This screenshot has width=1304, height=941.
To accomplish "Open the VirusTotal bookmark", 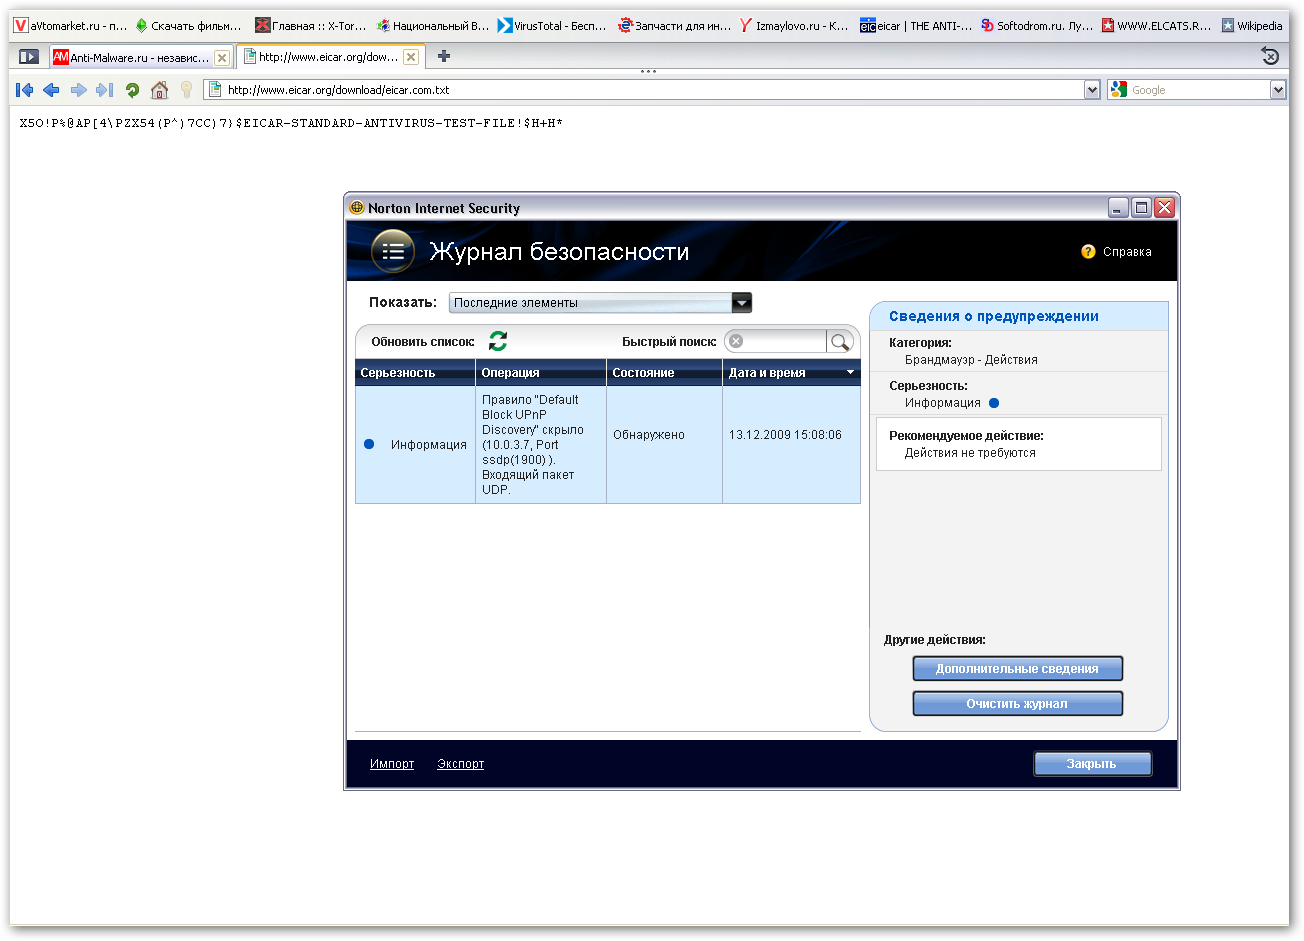I will [552, 26].
